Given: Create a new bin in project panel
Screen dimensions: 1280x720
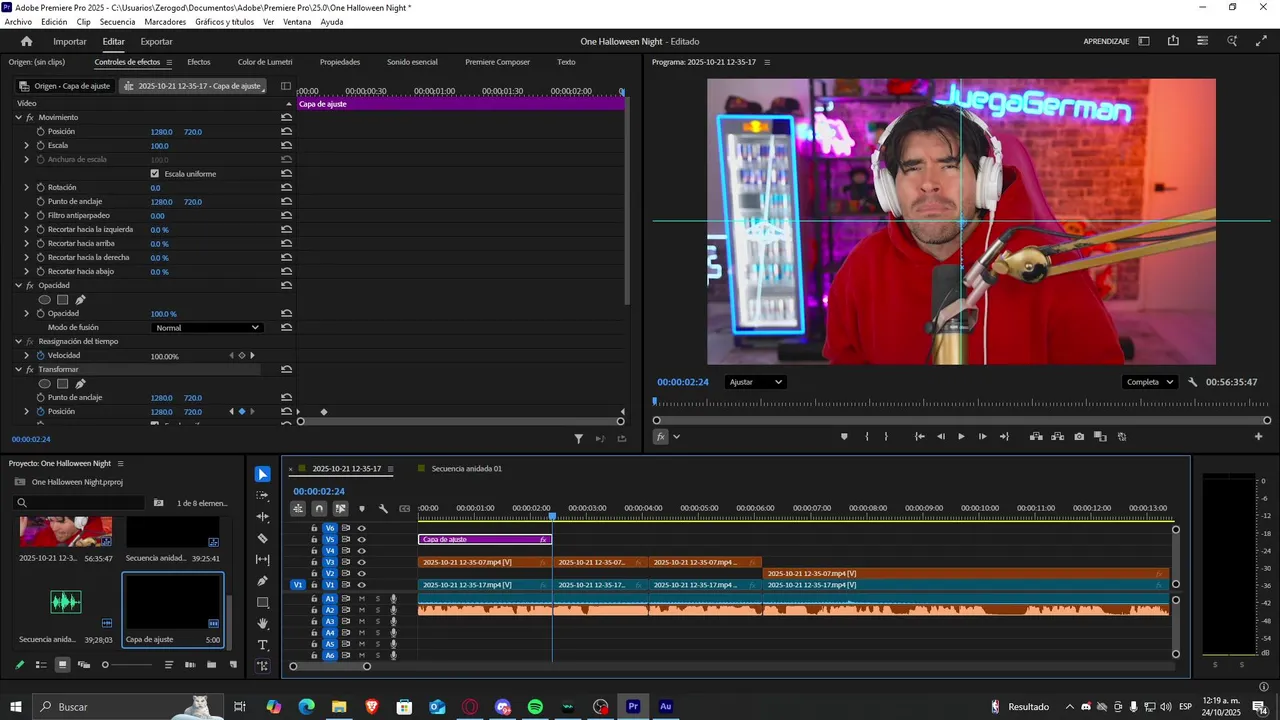Looking at the screenshot, I should 211,665.
